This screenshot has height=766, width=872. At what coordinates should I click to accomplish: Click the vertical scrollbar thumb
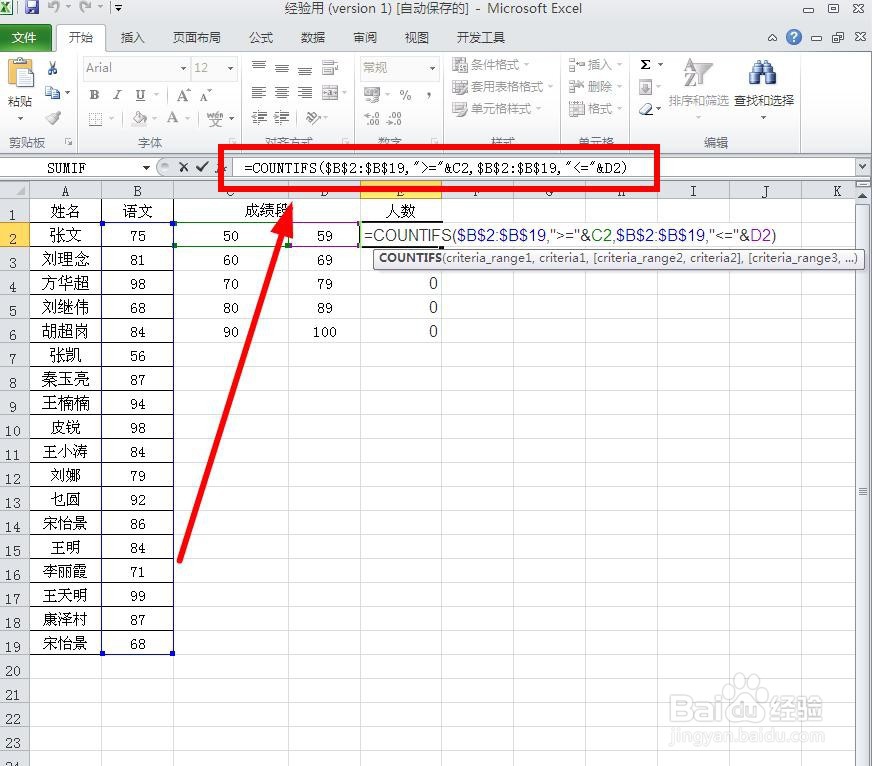click(x=863, y=491)
